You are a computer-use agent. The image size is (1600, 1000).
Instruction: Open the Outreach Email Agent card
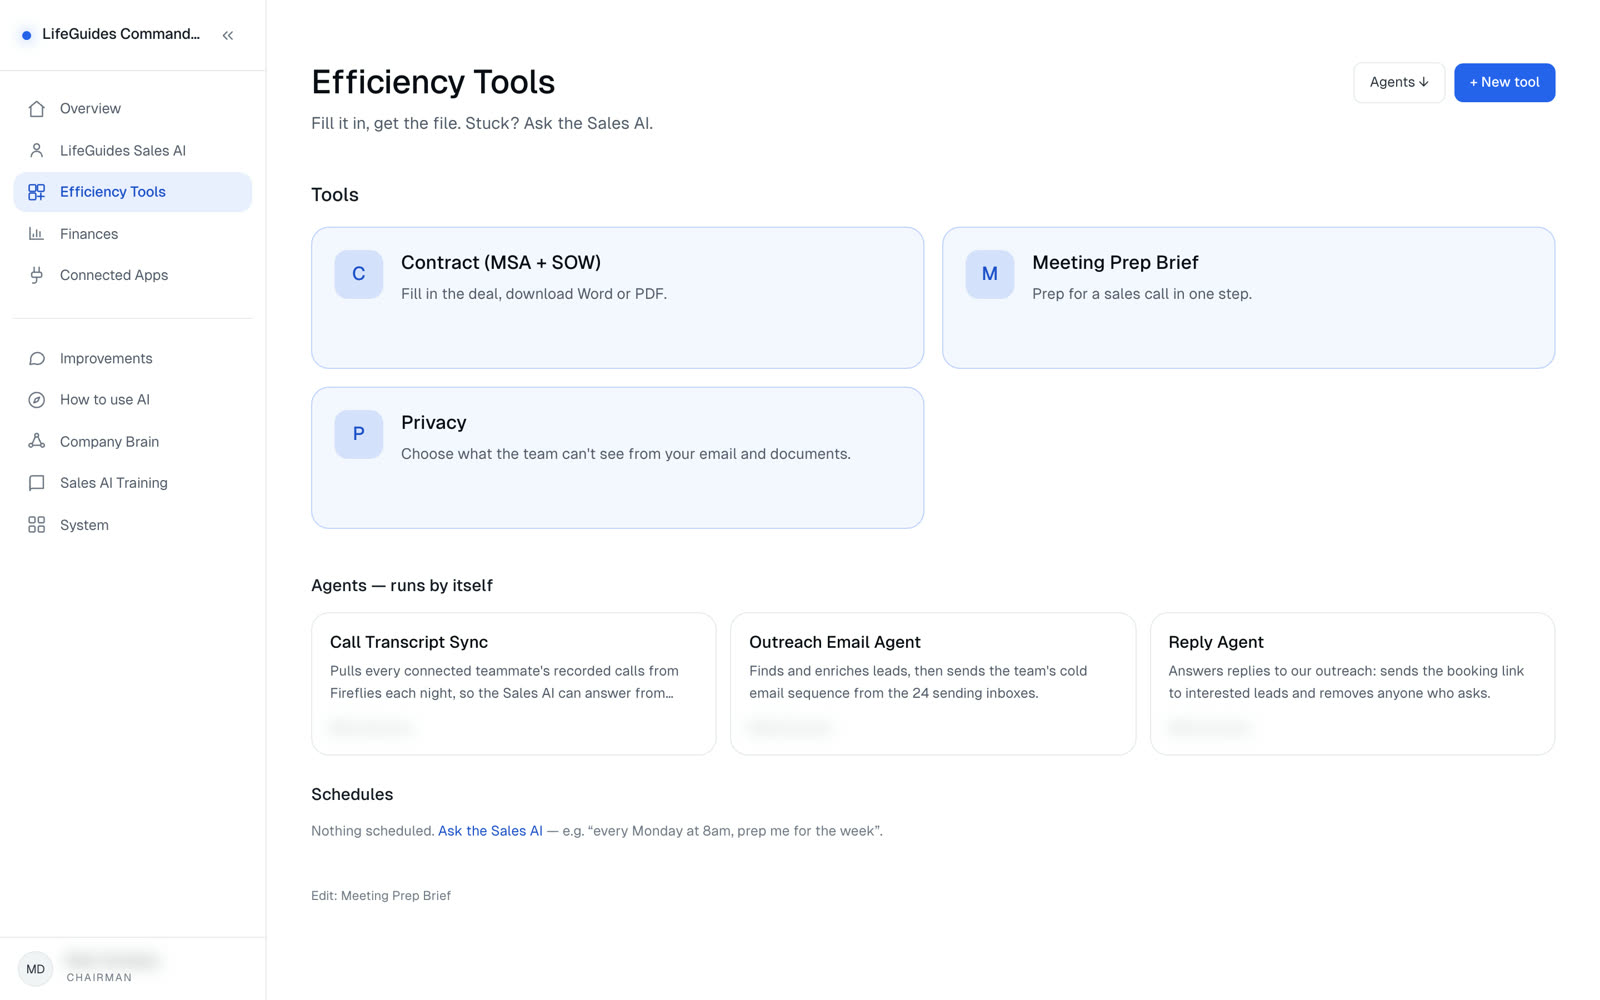pos(933,684)
